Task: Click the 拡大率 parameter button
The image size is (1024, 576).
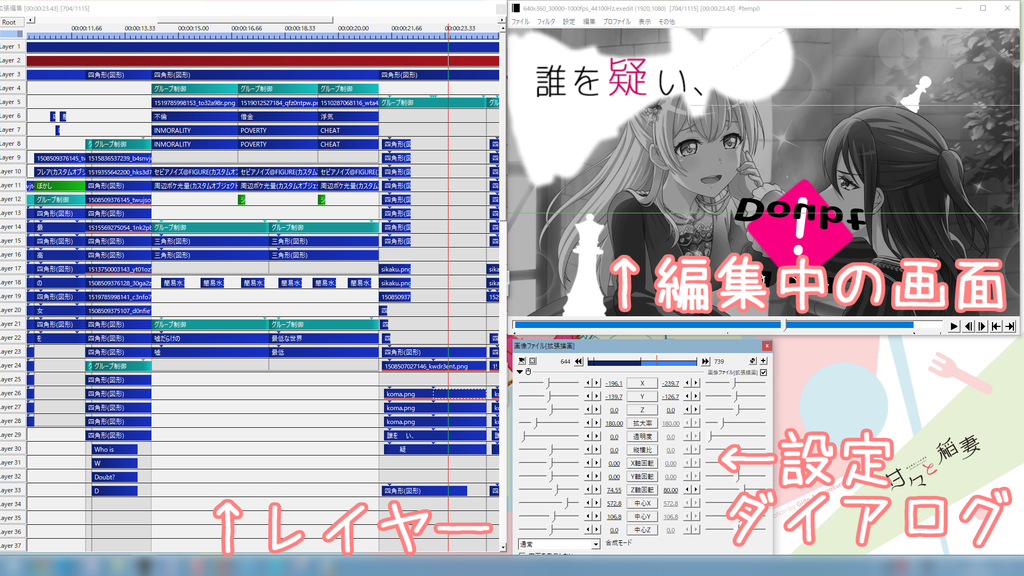Action: click(642, 423)
